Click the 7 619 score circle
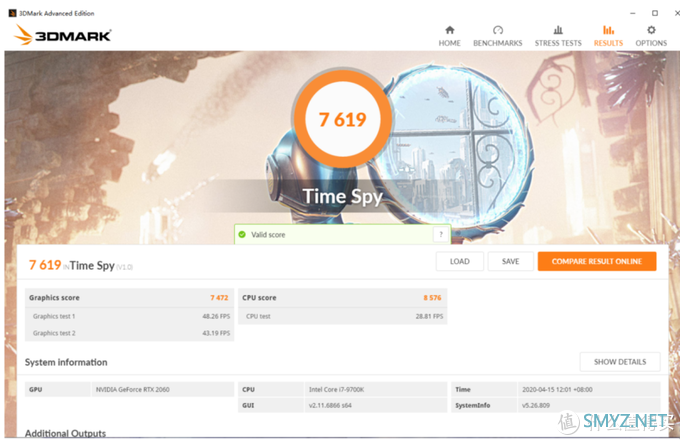This screenshot has height=440, width=680. (x=343, y=119)
